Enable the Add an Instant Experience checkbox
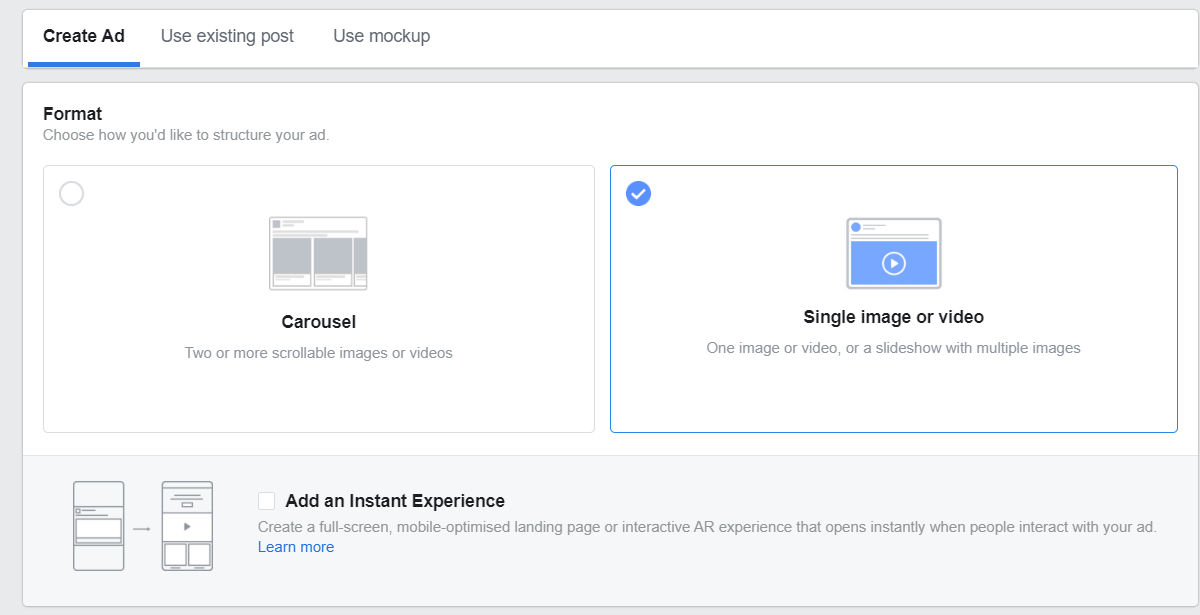Viewport: 1200px width, 615px height. [x=266, y=501]
